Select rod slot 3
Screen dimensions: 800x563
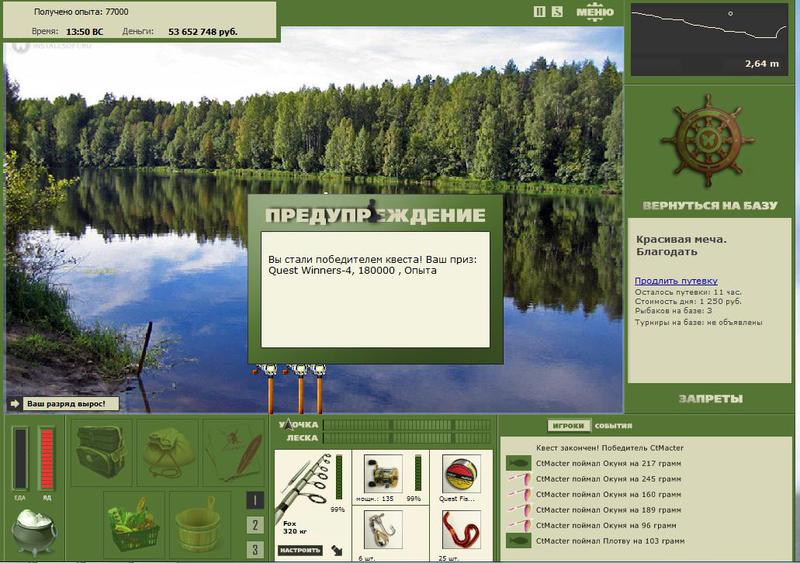pyautogui.click(x=255, y=549)
